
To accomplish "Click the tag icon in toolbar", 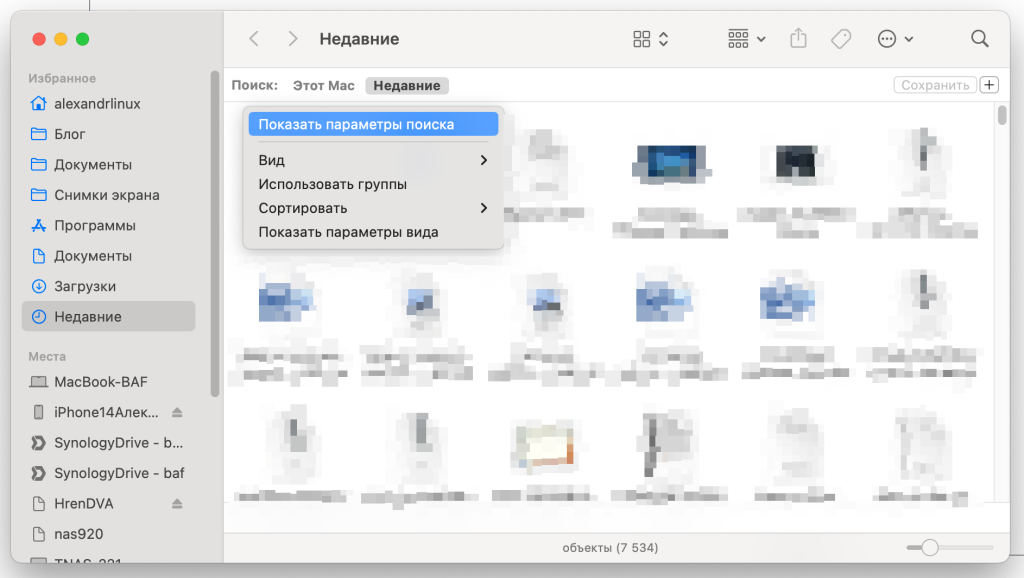I will click(841, 39).
